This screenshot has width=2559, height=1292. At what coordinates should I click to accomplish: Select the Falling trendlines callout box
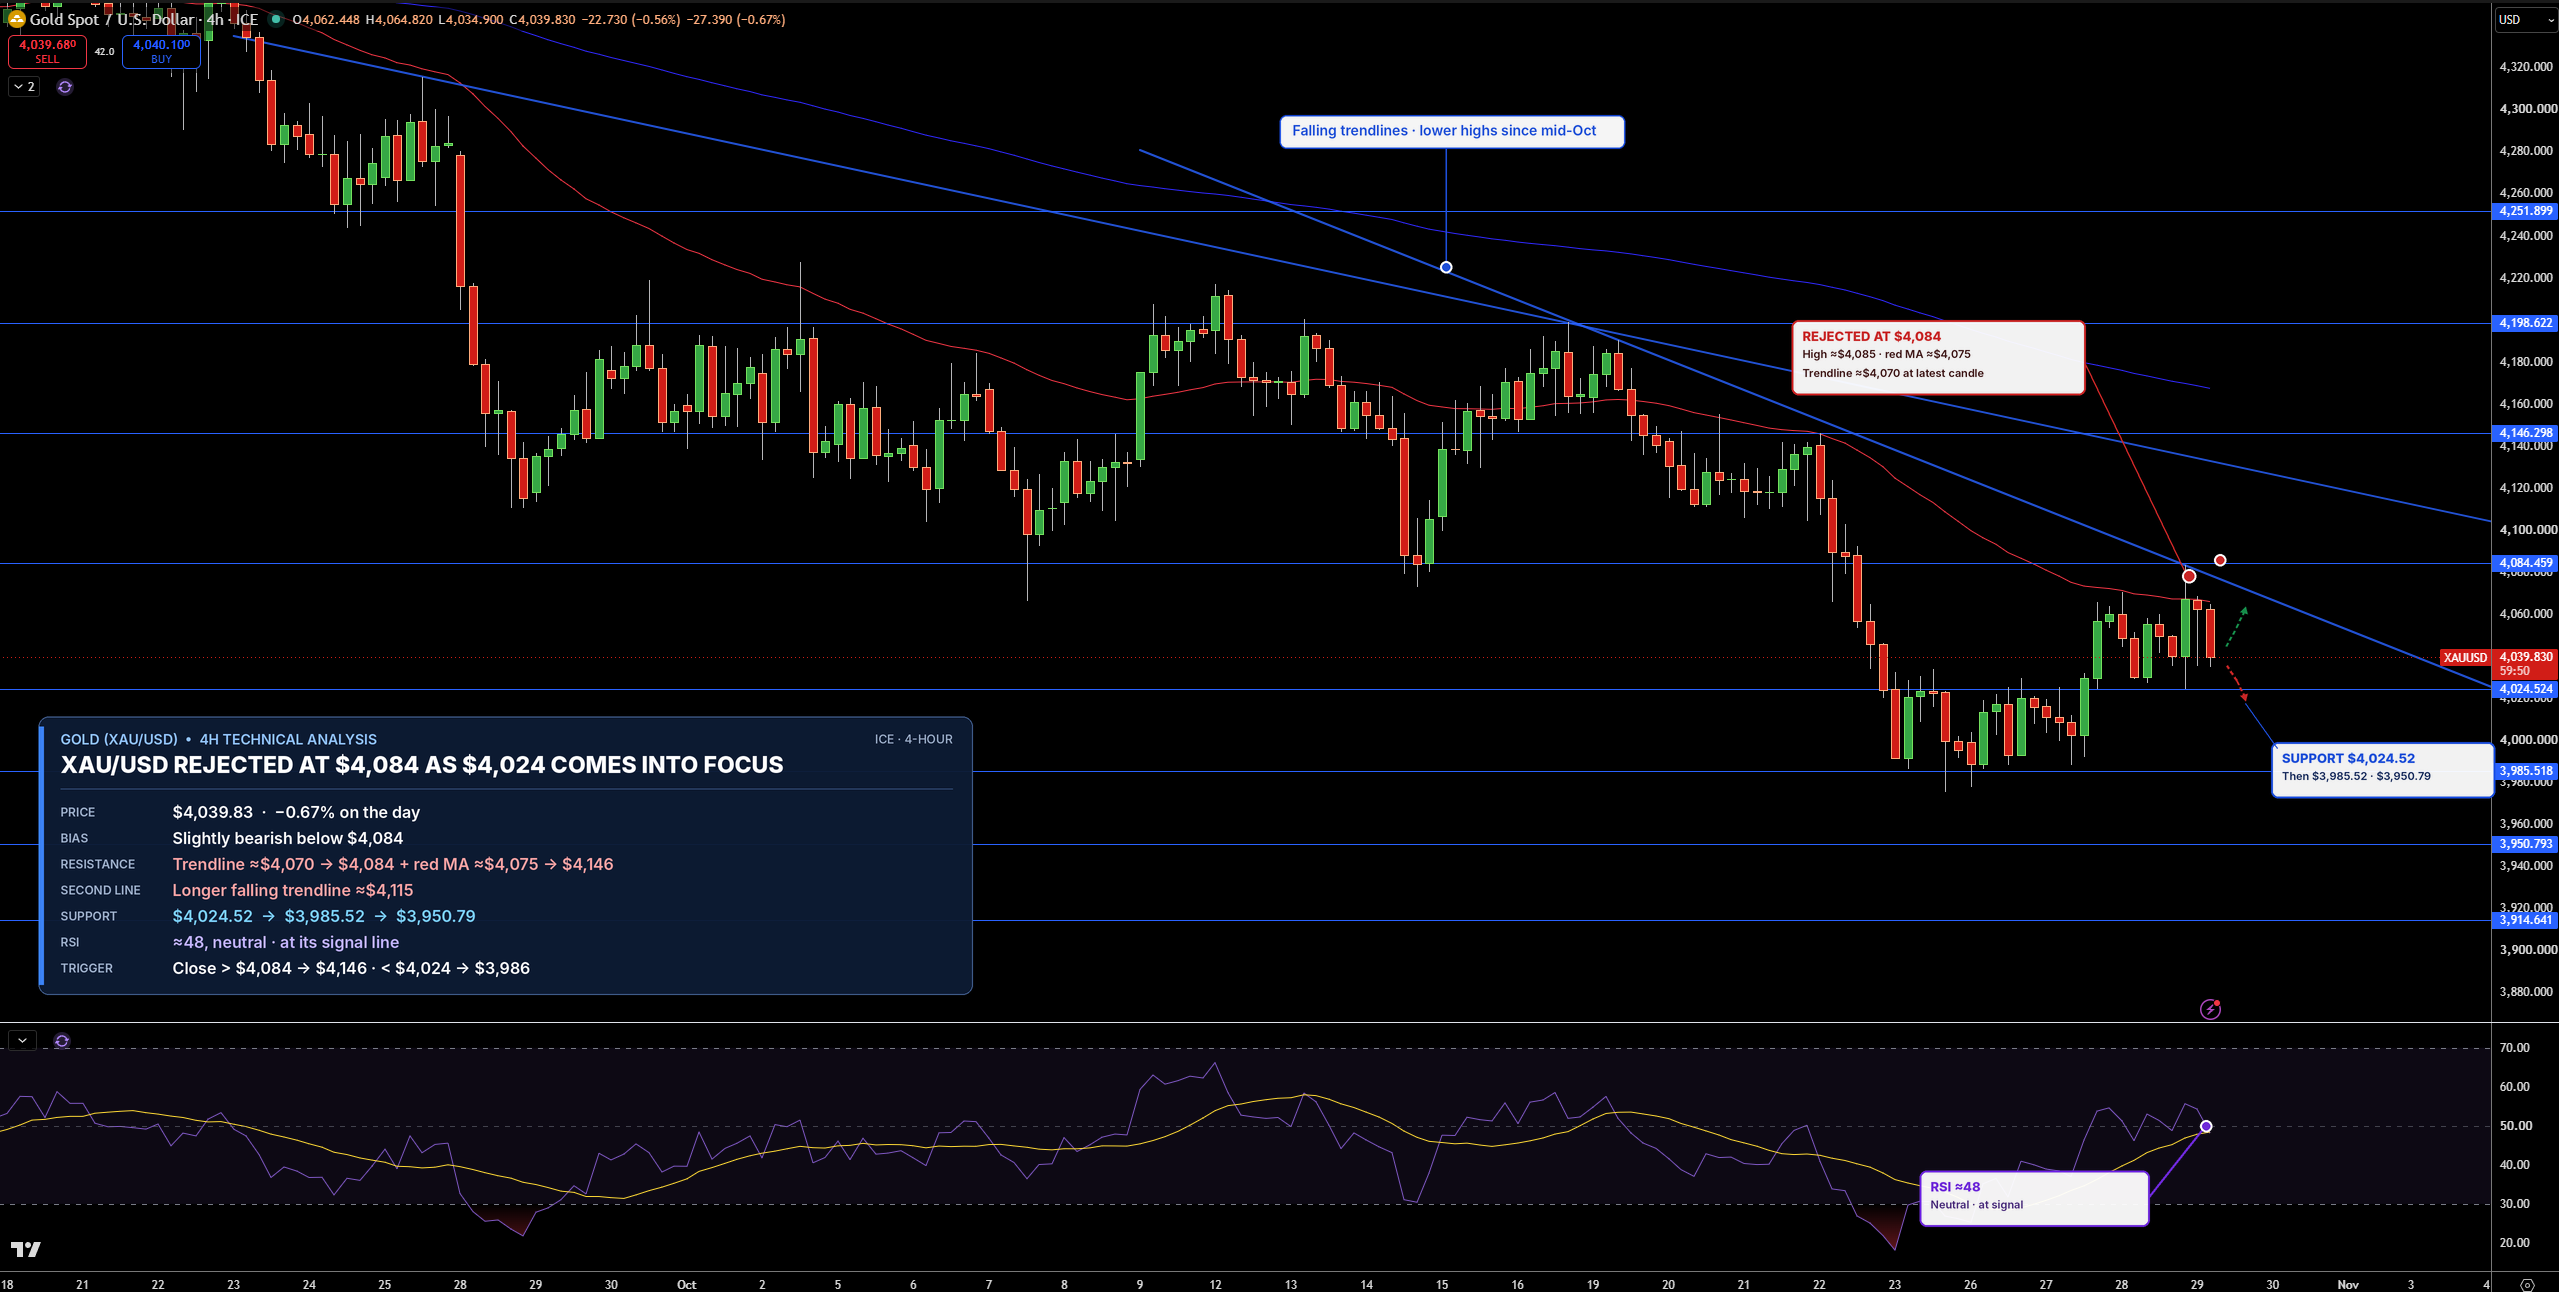[1452, 131]
